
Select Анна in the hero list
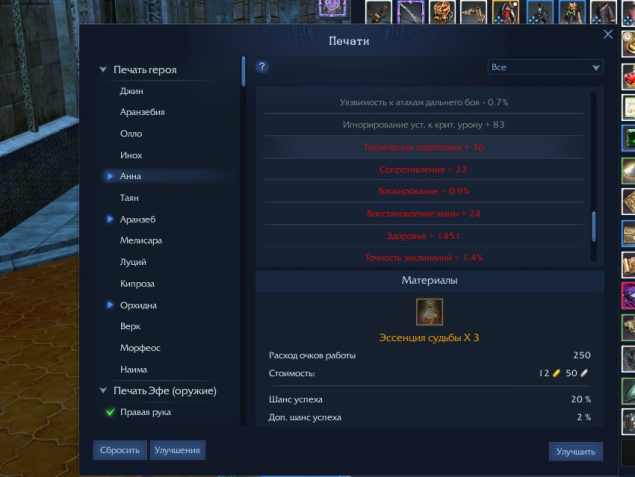[130, 176]
